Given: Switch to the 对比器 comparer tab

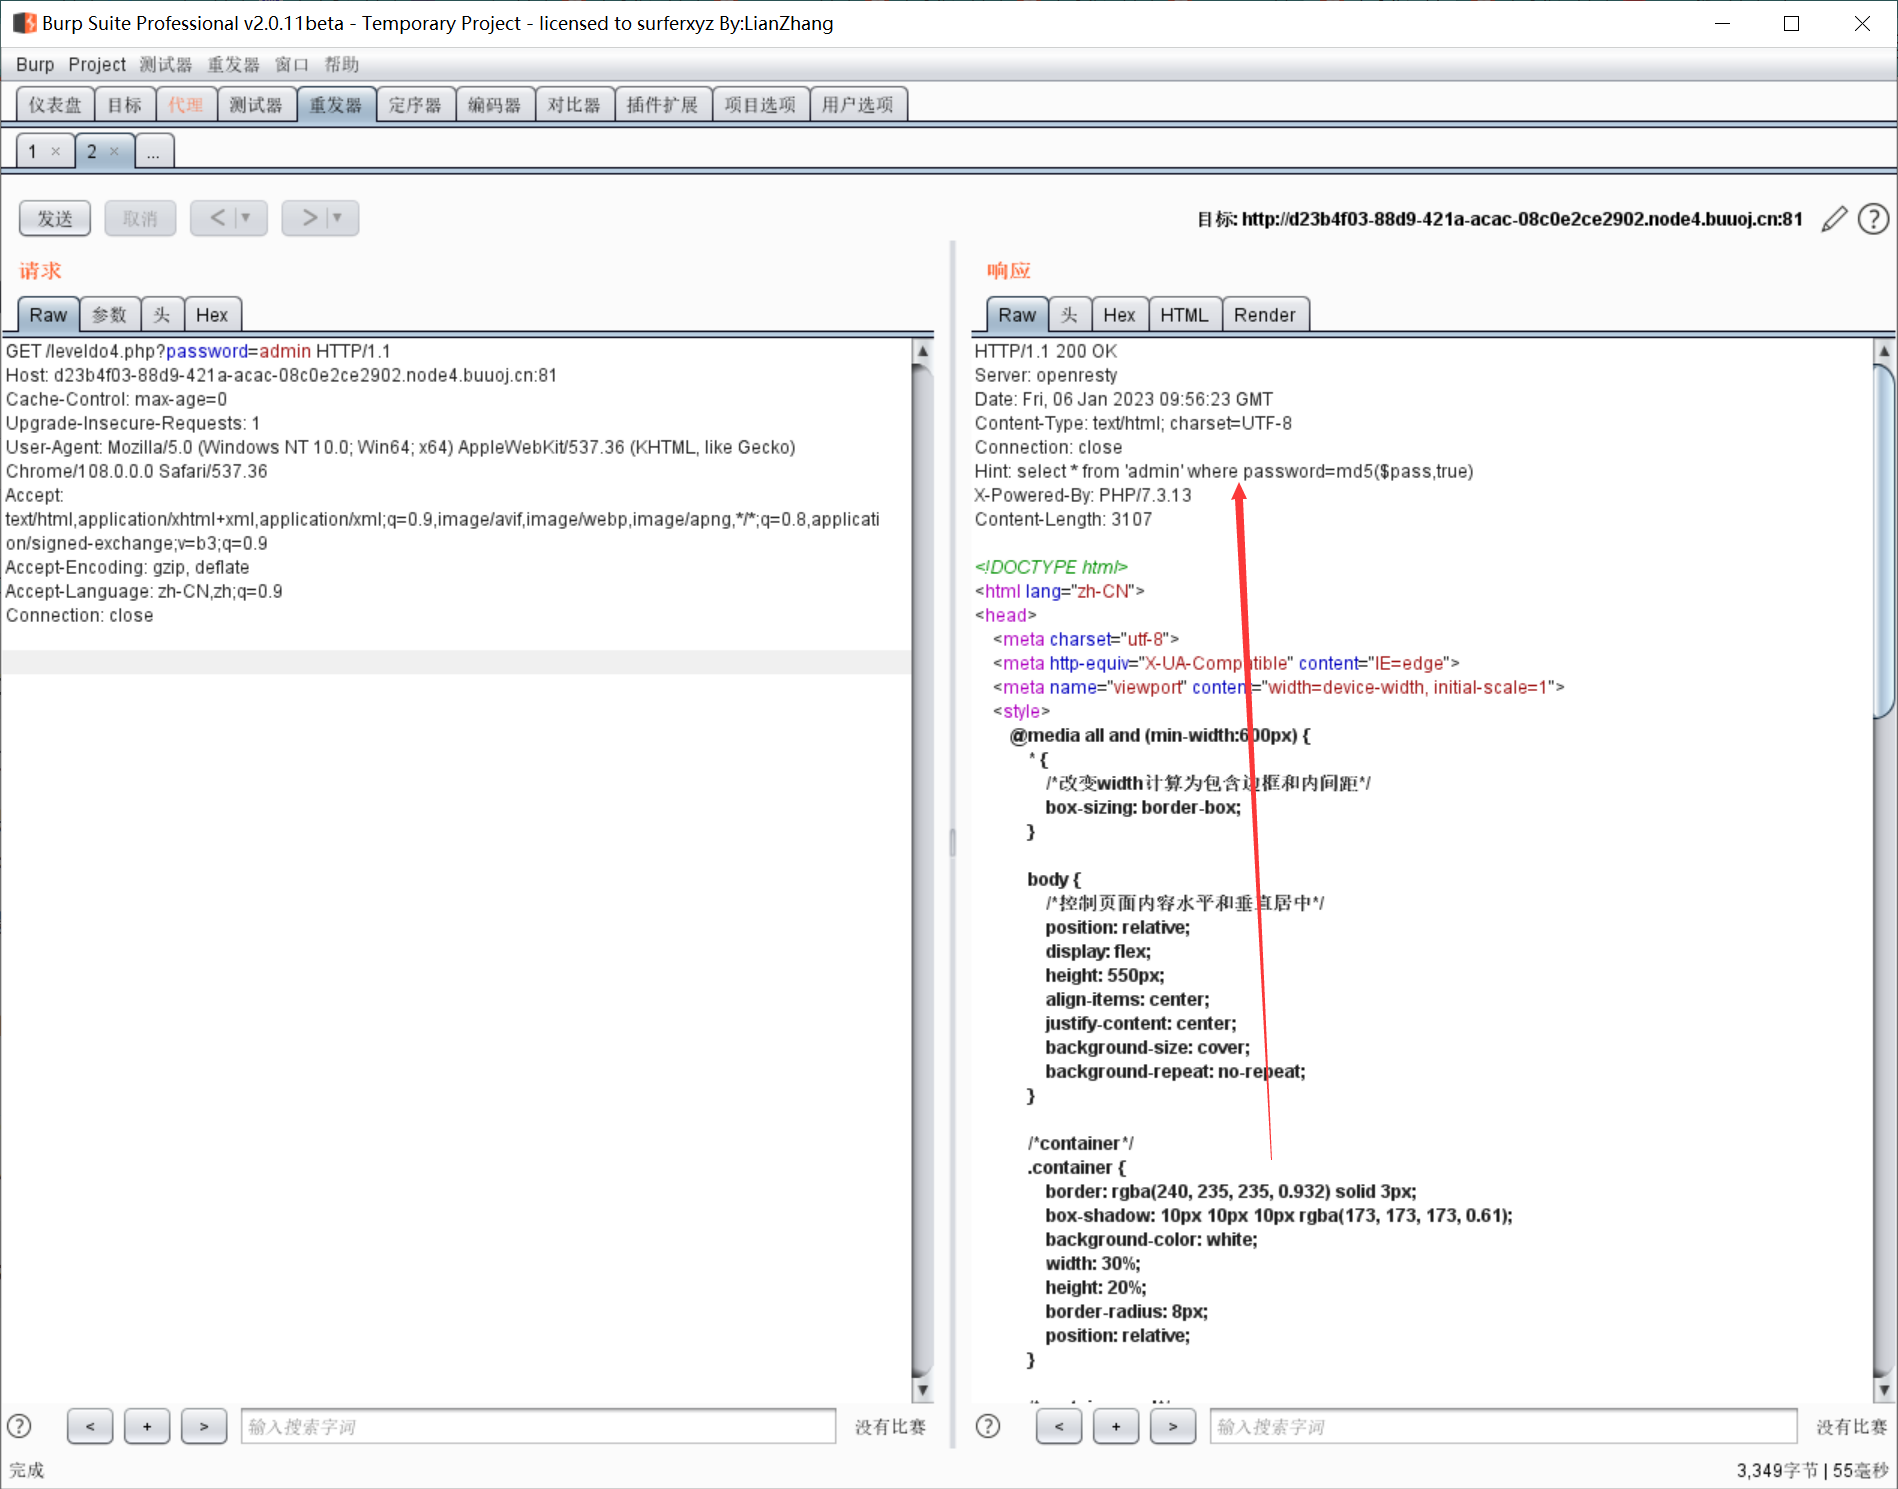Looking at the screenshot, I should point(574,104).
